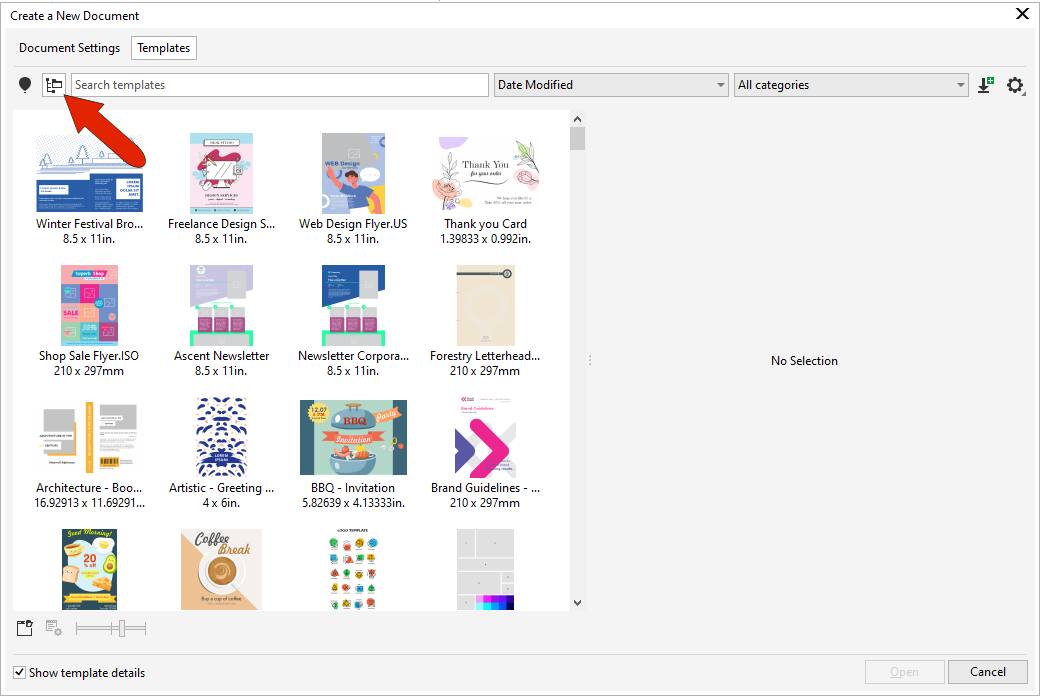Click inside the Search templates field
1044x696 pixels.
[280, 85]
